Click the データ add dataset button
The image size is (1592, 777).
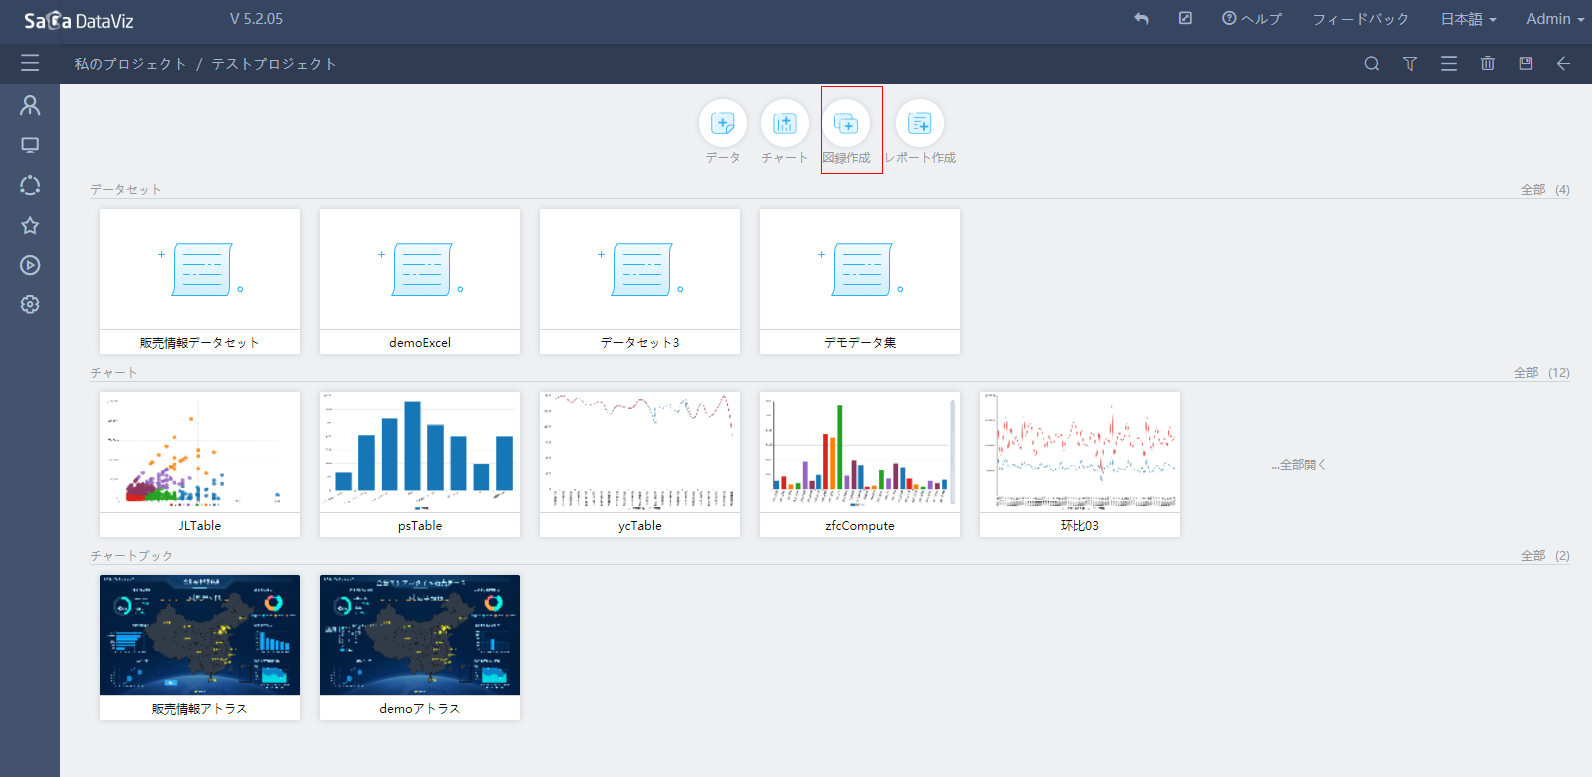pyautogui.click(x=723, y=132)
